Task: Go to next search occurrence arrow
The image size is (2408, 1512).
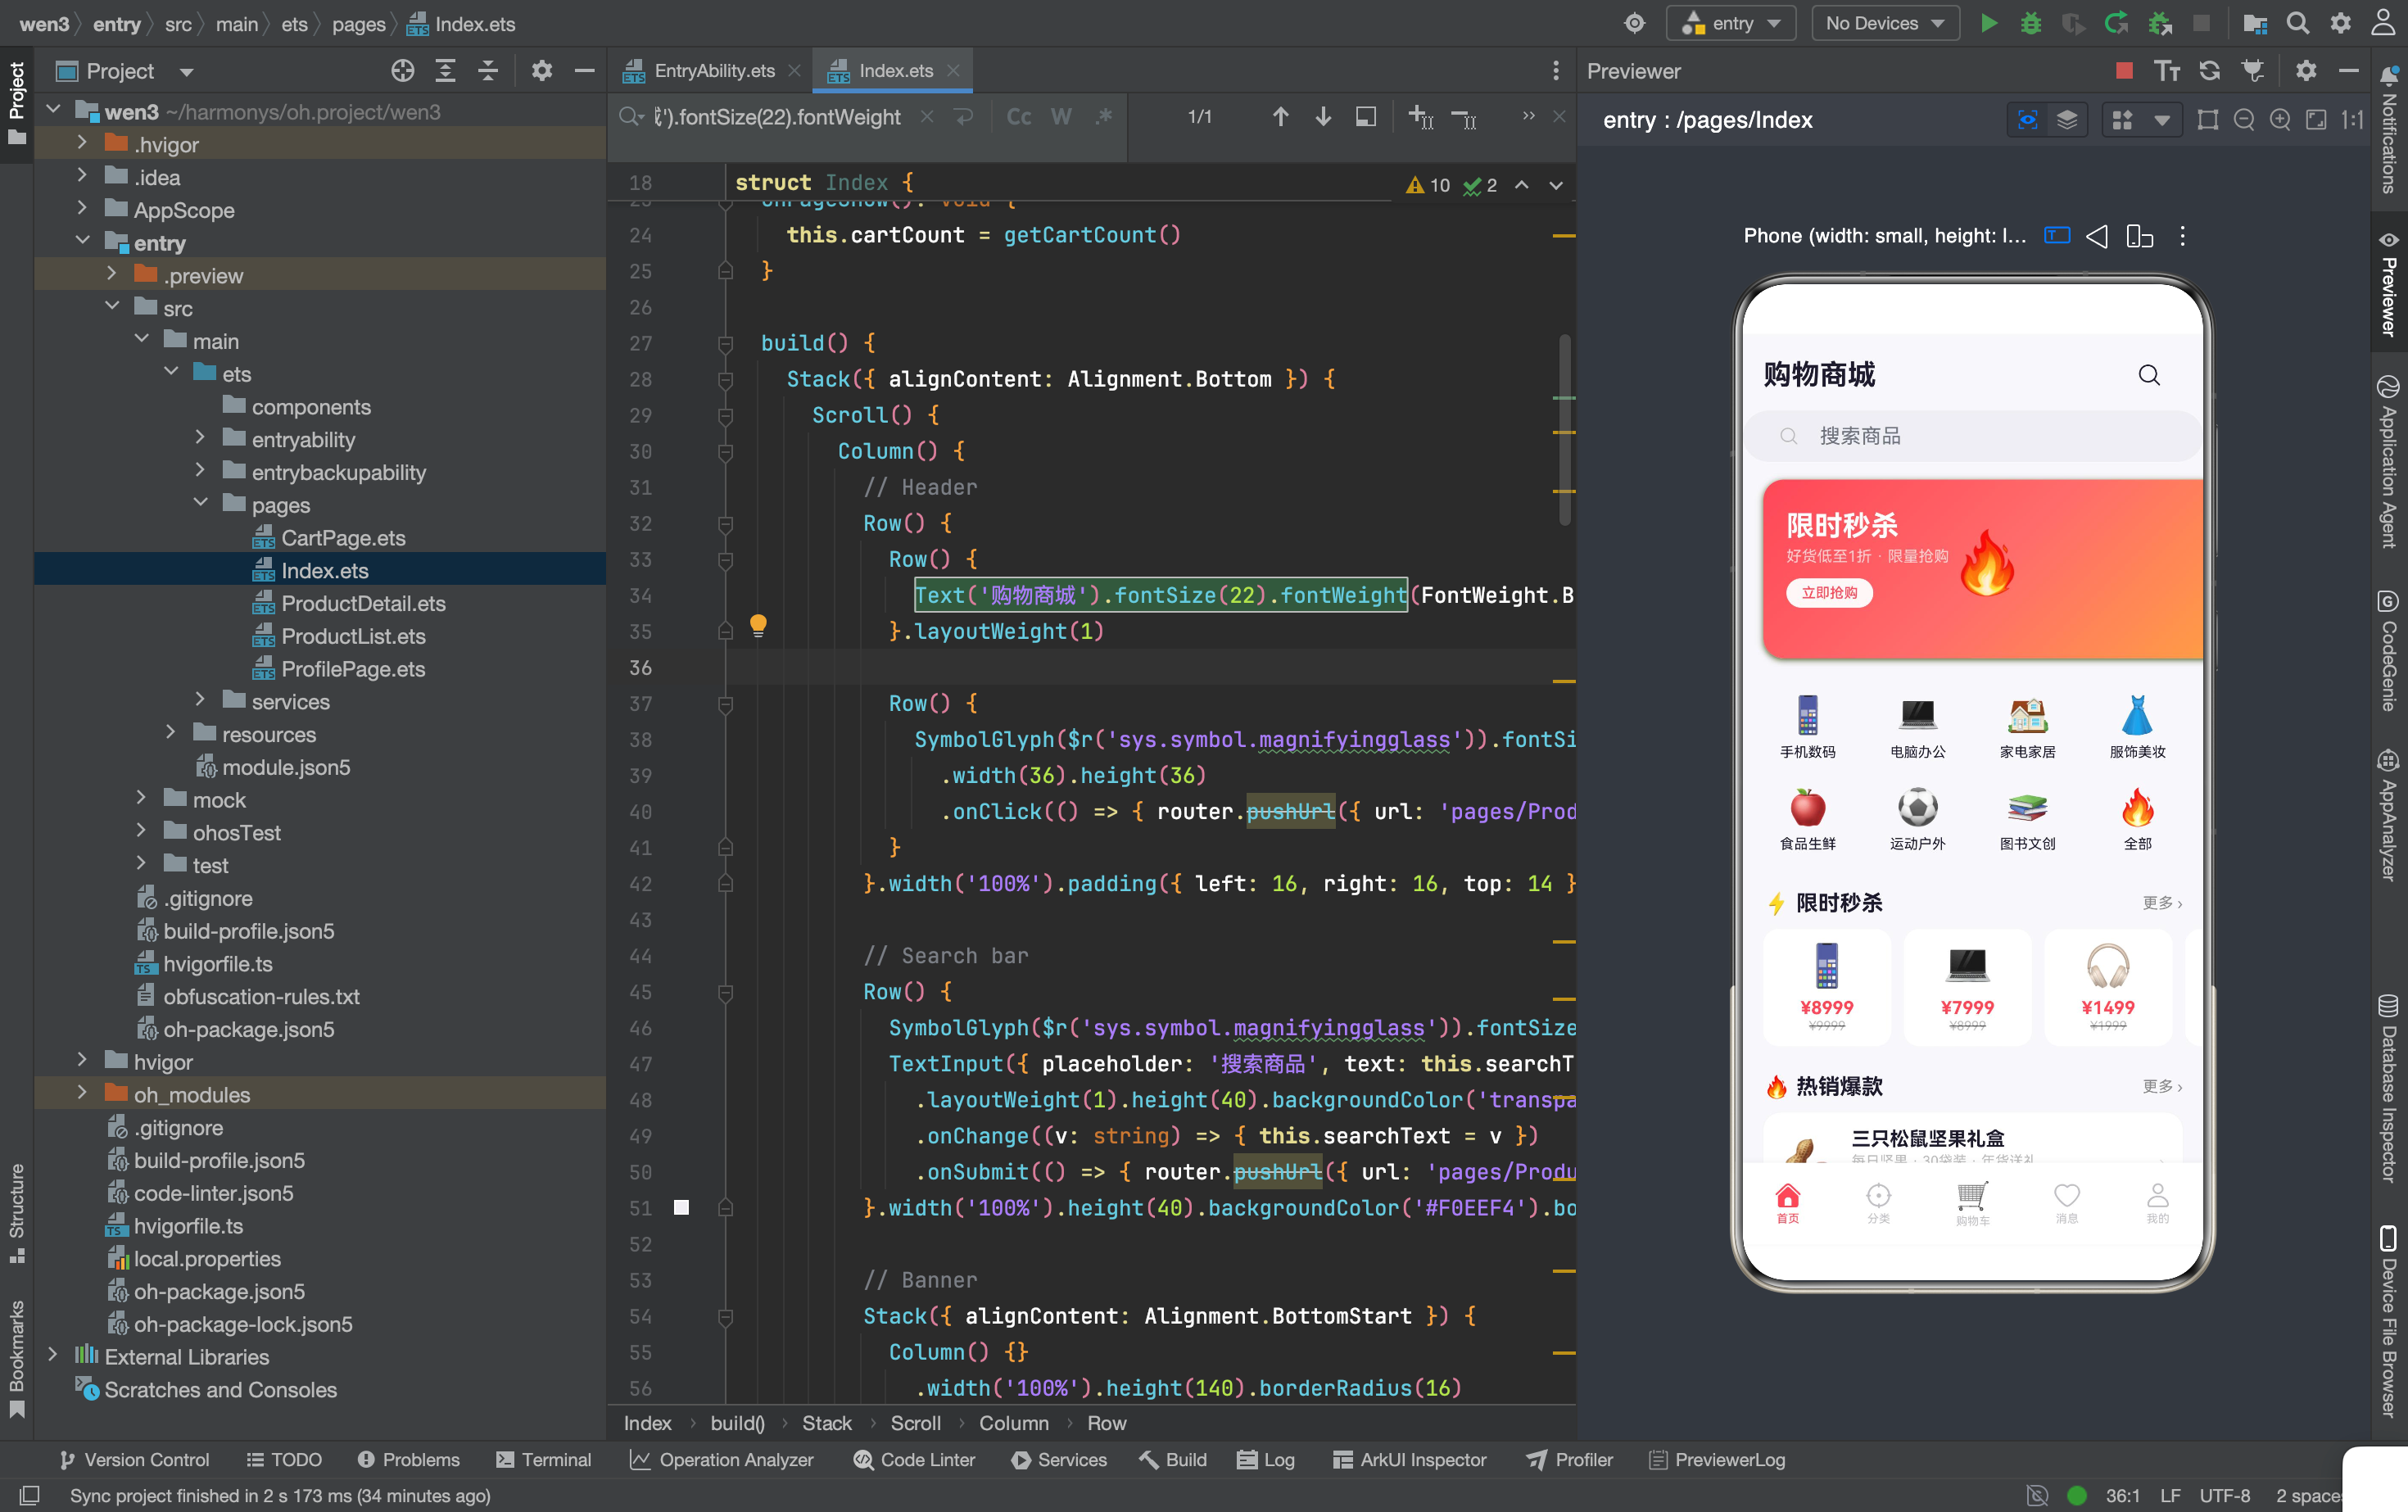Action: coord(1323,117)
